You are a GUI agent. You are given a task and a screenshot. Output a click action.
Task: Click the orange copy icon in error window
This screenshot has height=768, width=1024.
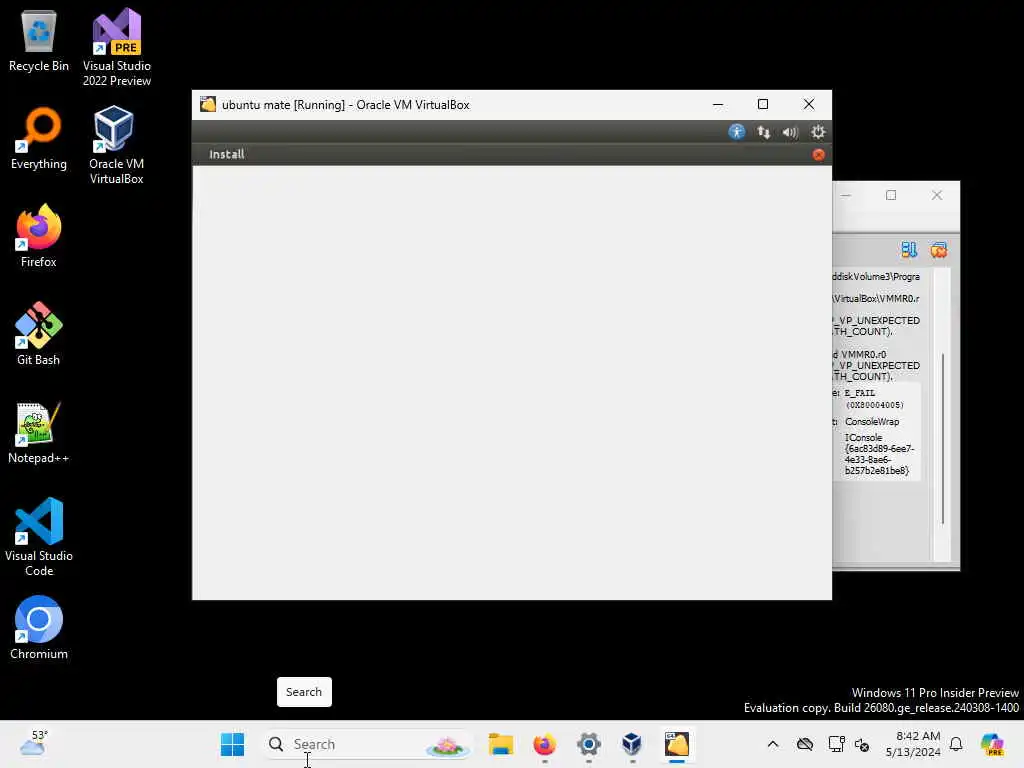(x=938, y=249)
